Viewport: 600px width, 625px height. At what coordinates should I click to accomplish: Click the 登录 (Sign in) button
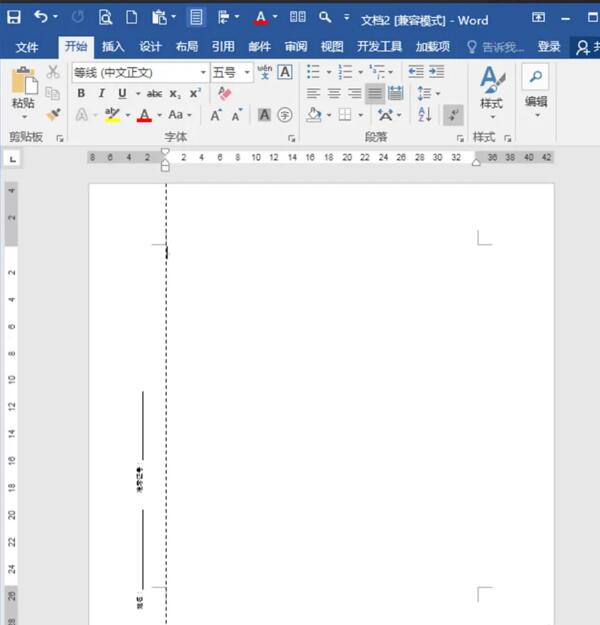coord(549,47)
